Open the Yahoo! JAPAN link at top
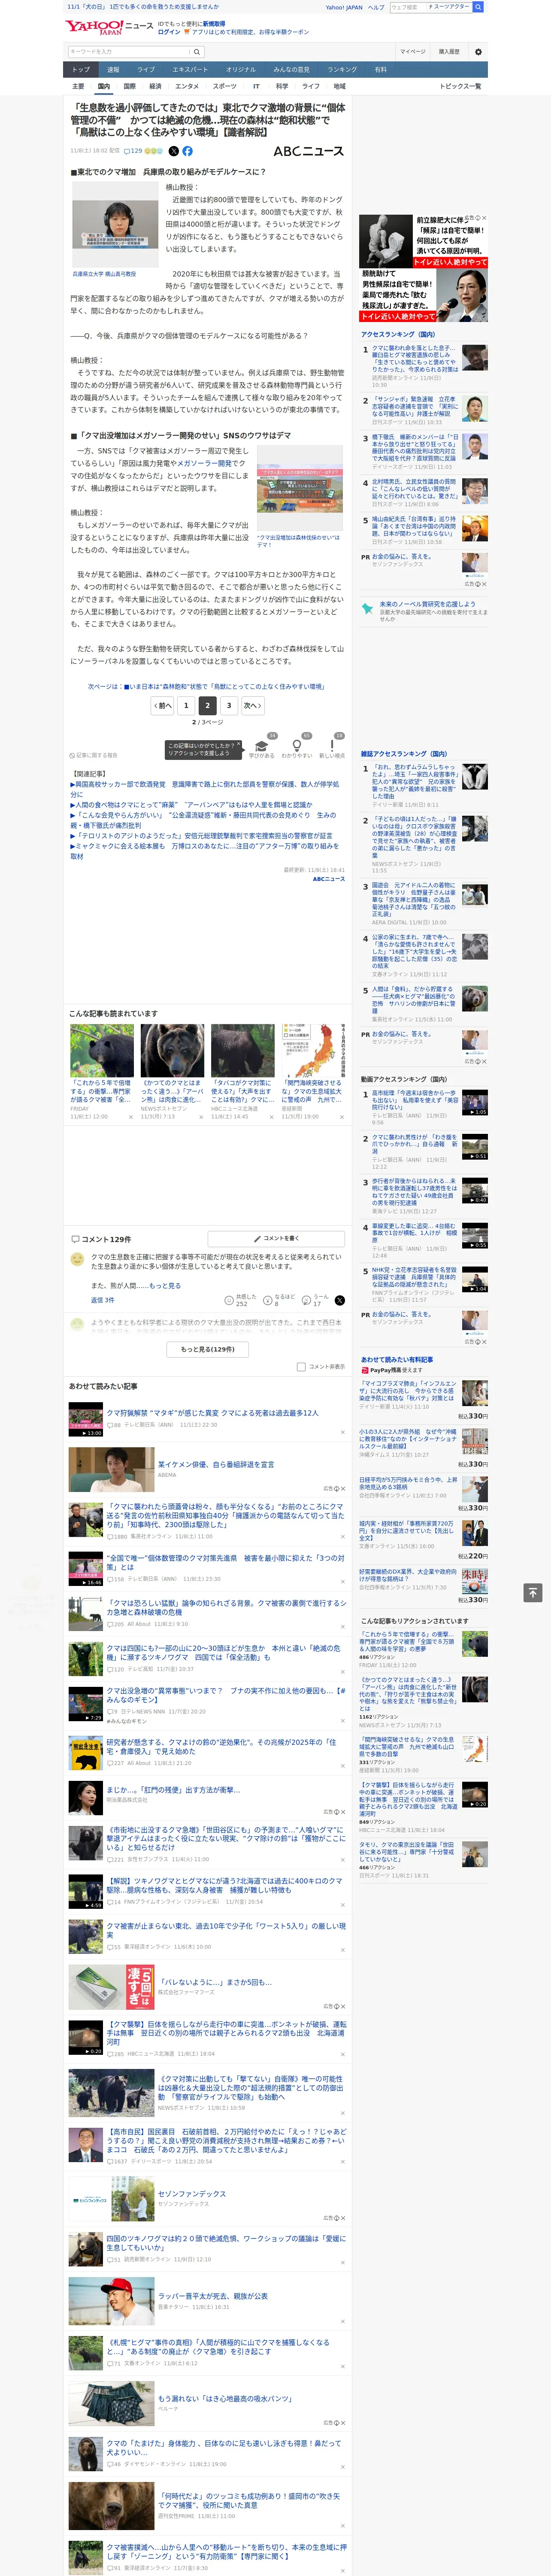This screenshot has height=2576, width=551. (x=344, y=7)
